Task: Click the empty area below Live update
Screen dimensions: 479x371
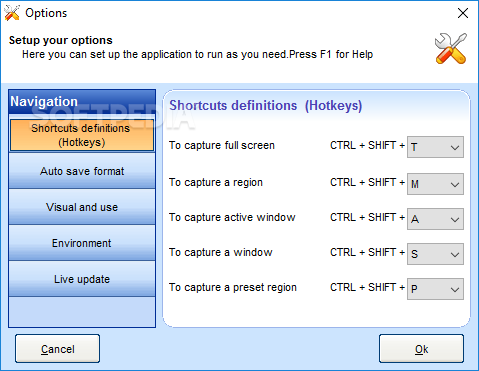Action: point(82,312)
